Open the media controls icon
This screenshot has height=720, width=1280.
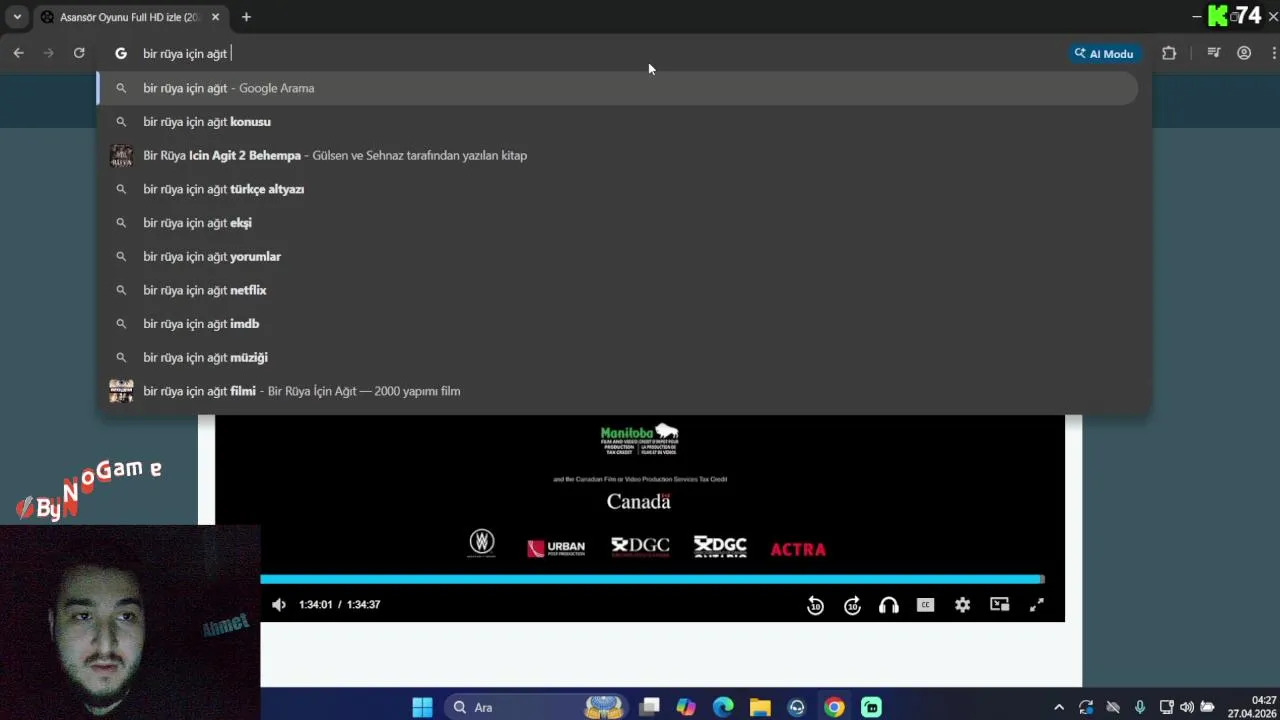click(1214, 53)
